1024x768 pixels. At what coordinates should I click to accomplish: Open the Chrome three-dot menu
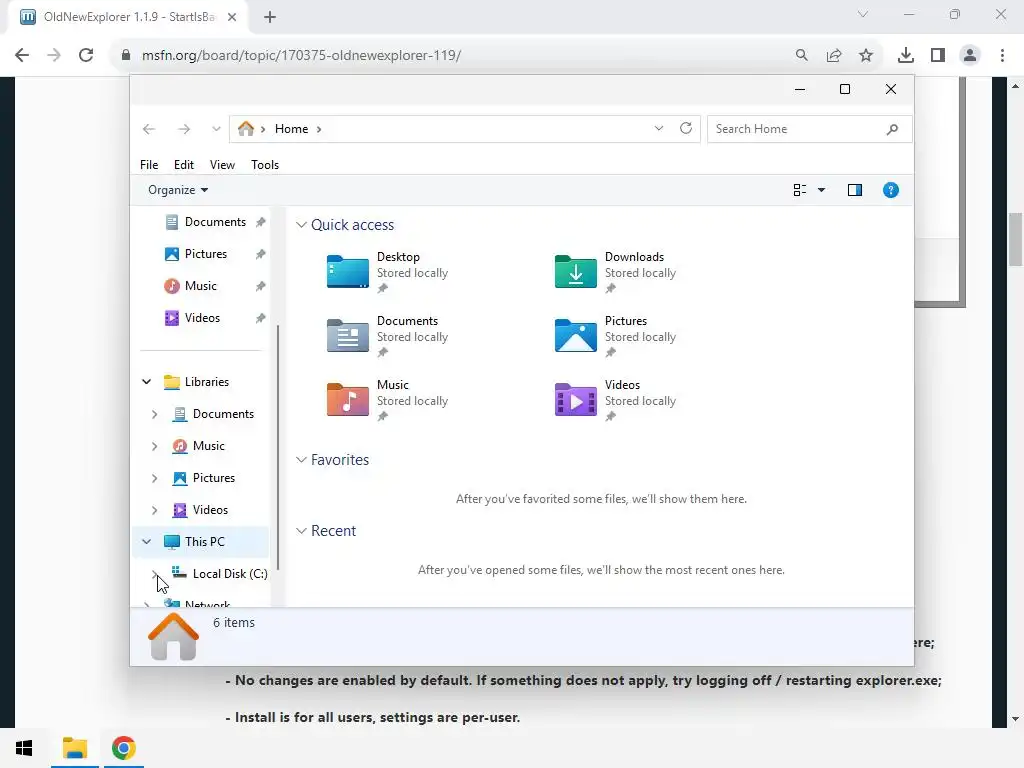1002,56
